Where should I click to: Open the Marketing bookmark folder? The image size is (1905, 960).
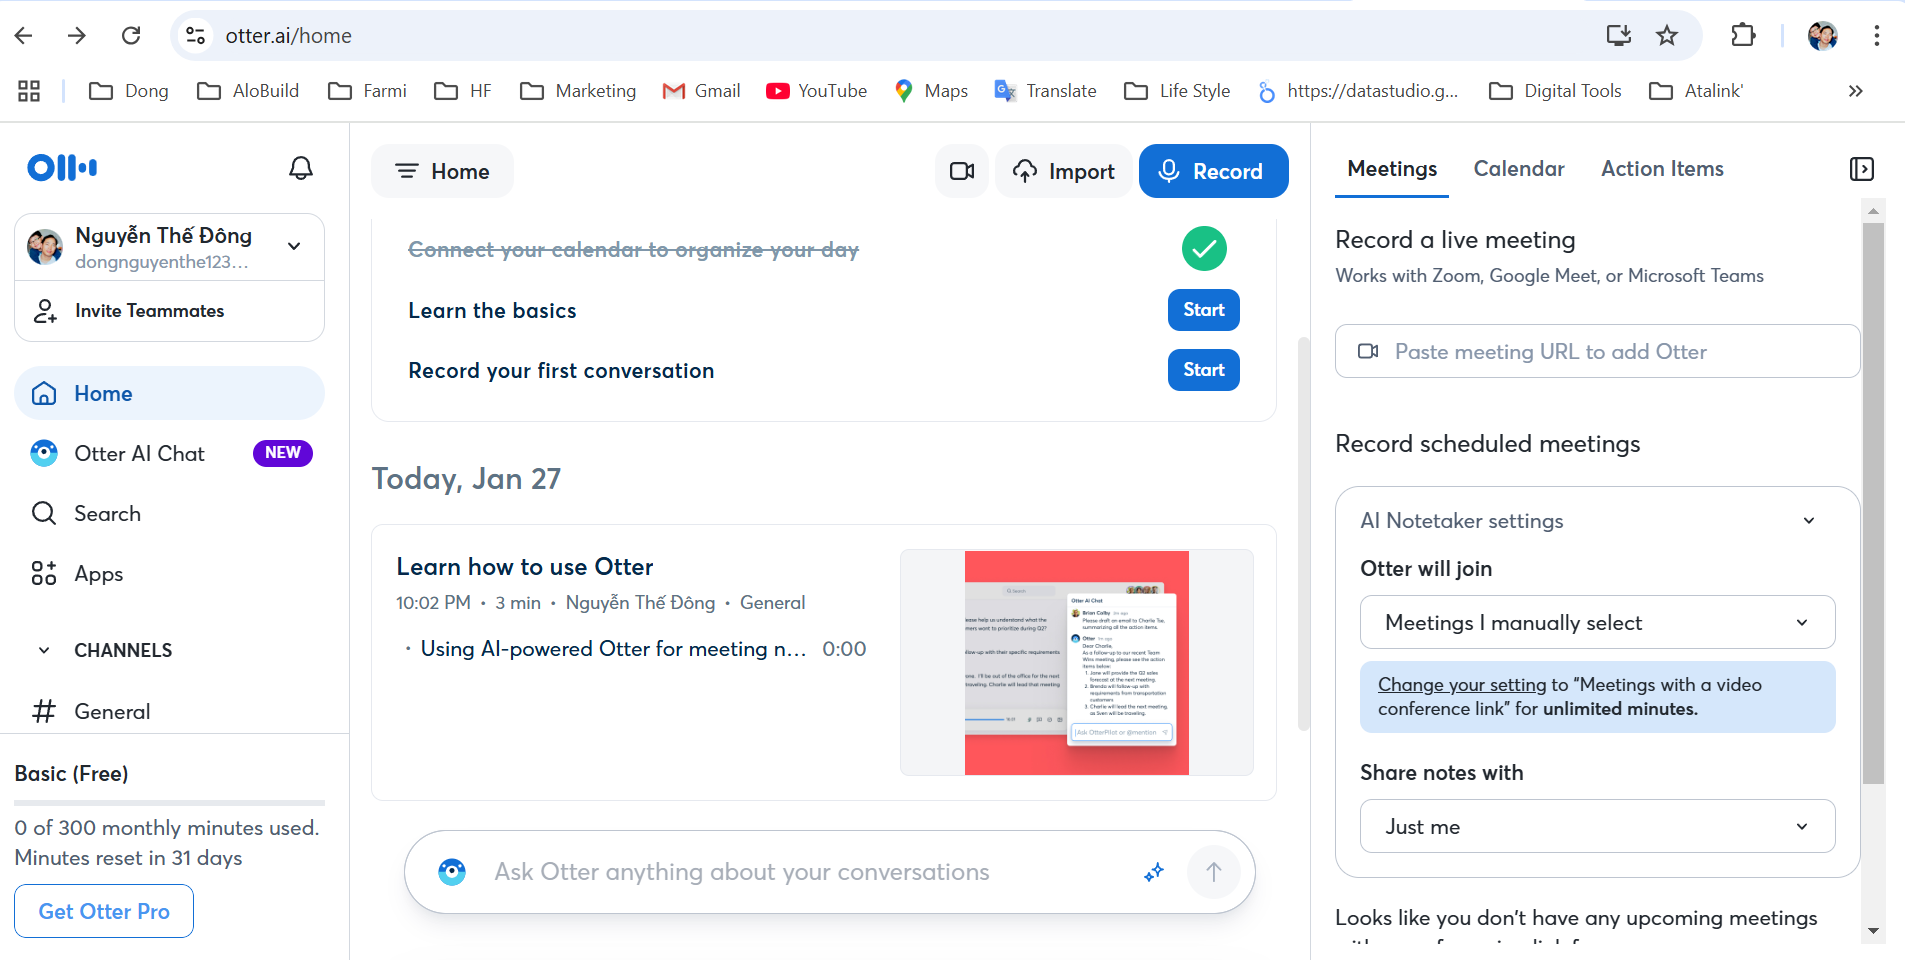coord(578,91)
